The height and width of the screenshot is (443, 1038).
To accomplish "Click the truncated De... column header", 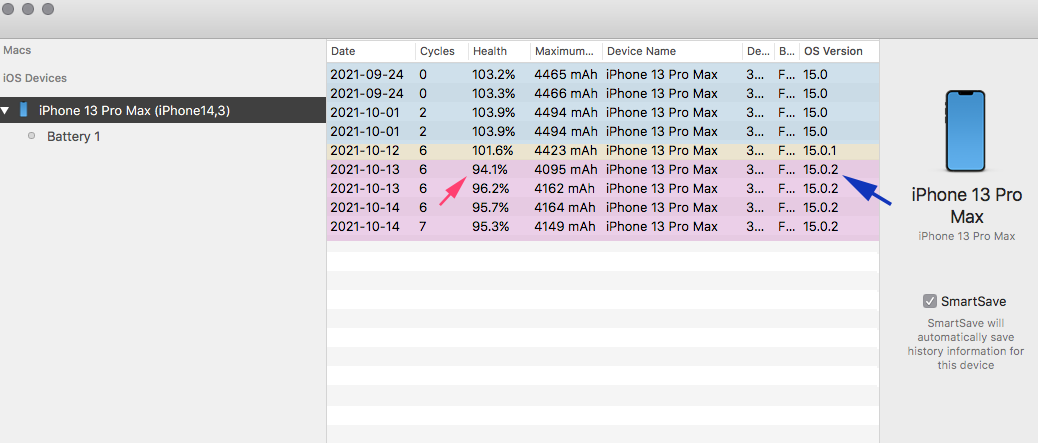I will coord(759,51).
